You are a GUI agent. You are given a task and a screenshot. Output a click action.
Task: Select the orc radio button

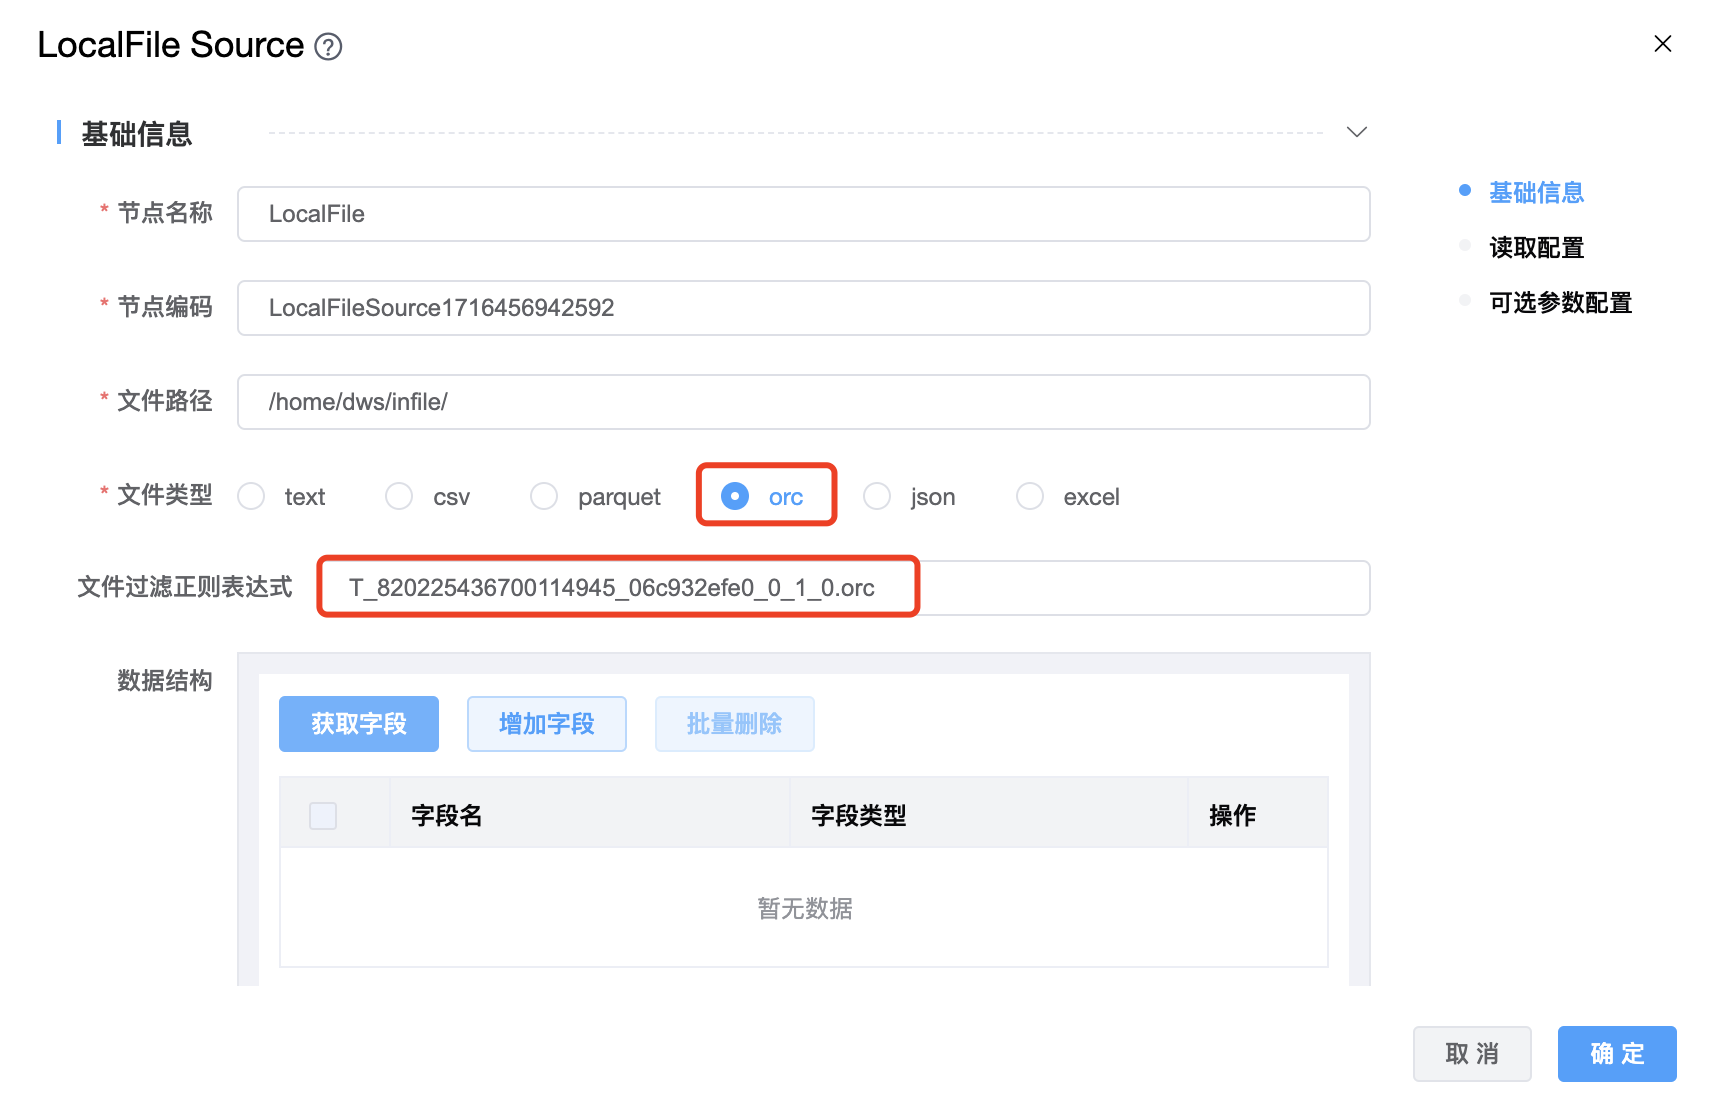coord(735,496)
